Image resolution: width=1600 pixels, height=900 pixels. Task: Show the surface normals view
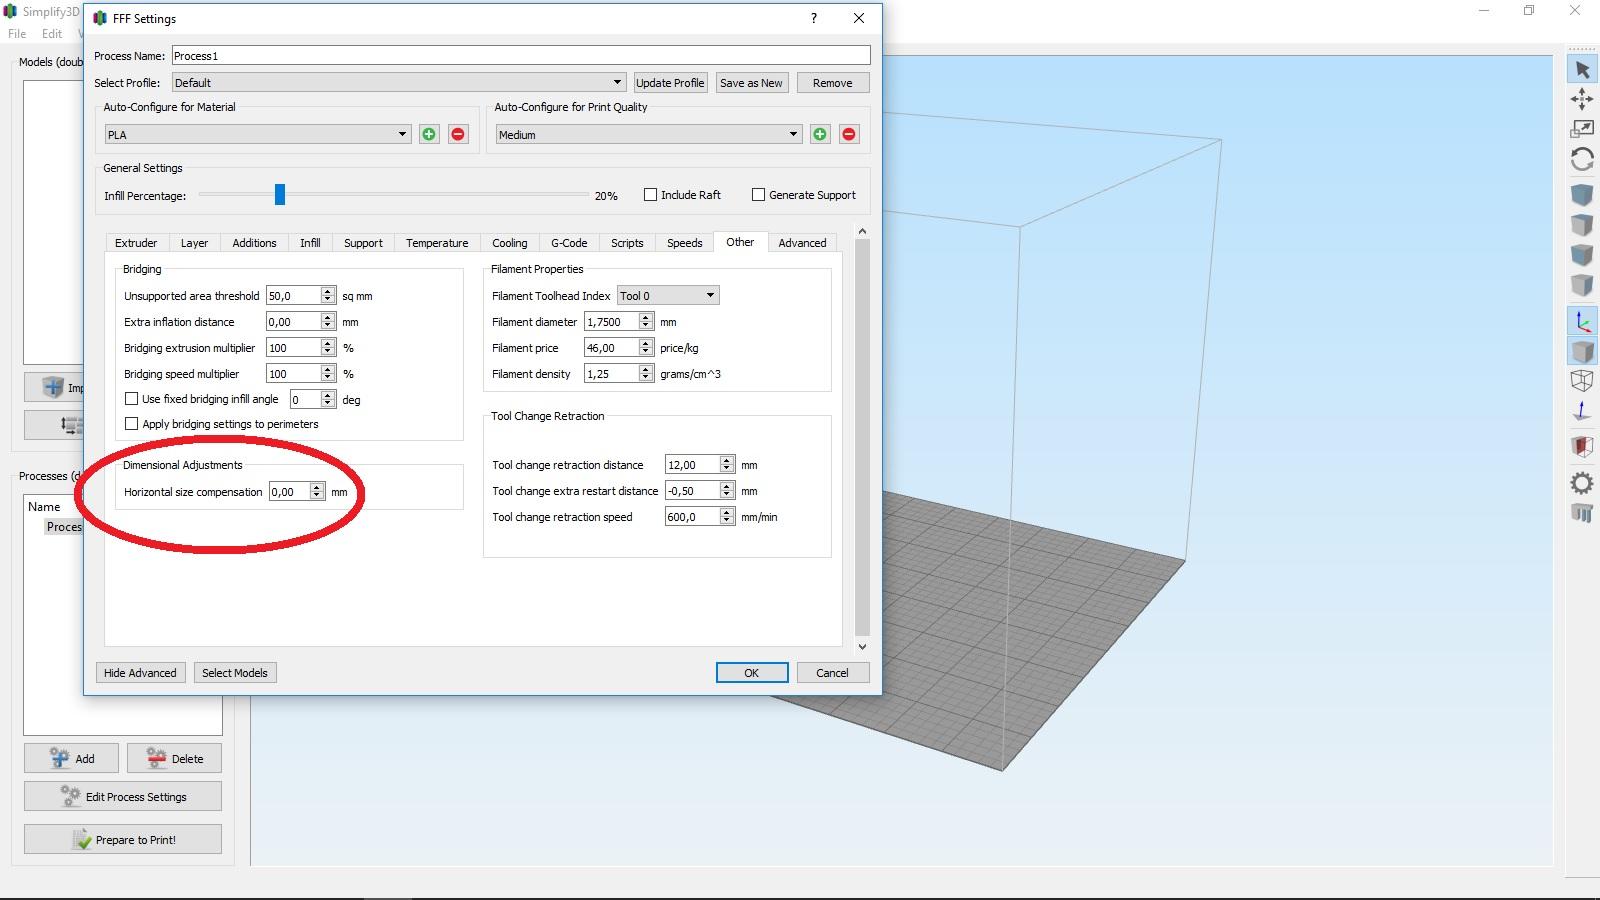coord(1582,411)
